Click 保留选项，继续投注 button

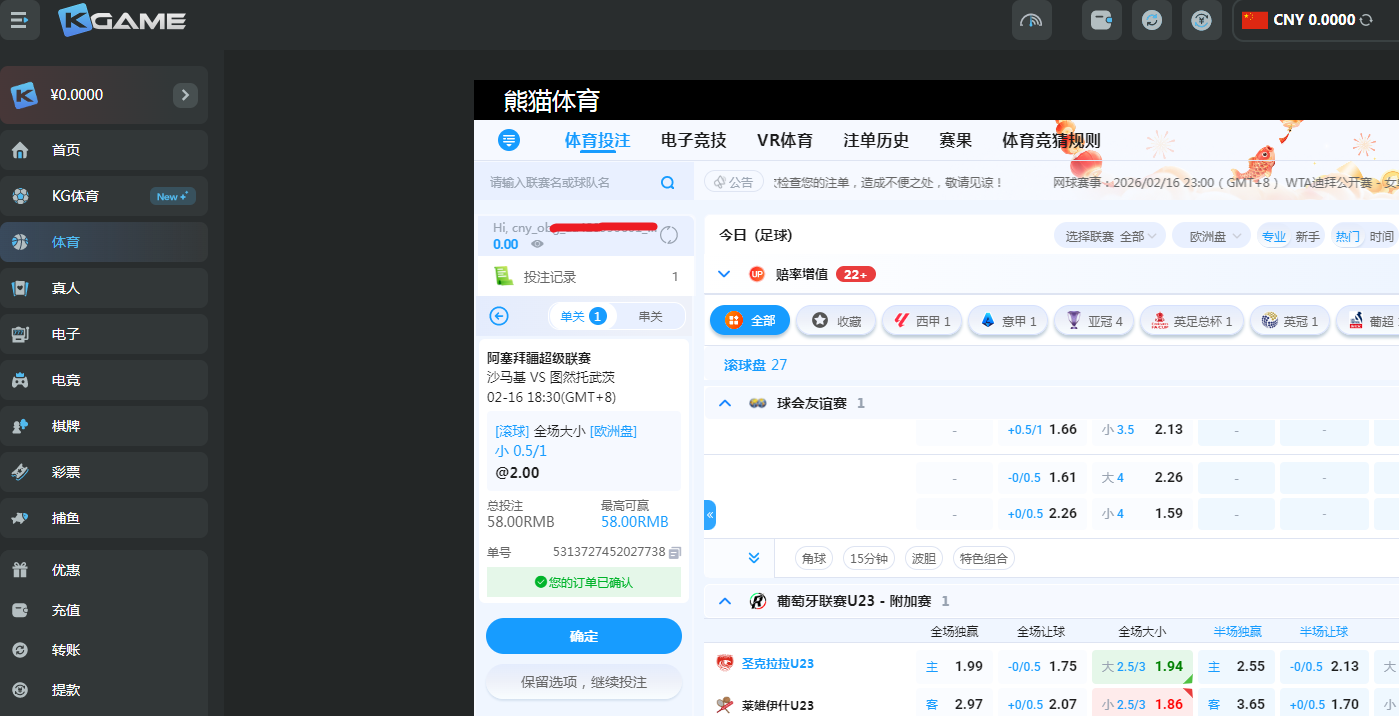click(x=583, y=682)
